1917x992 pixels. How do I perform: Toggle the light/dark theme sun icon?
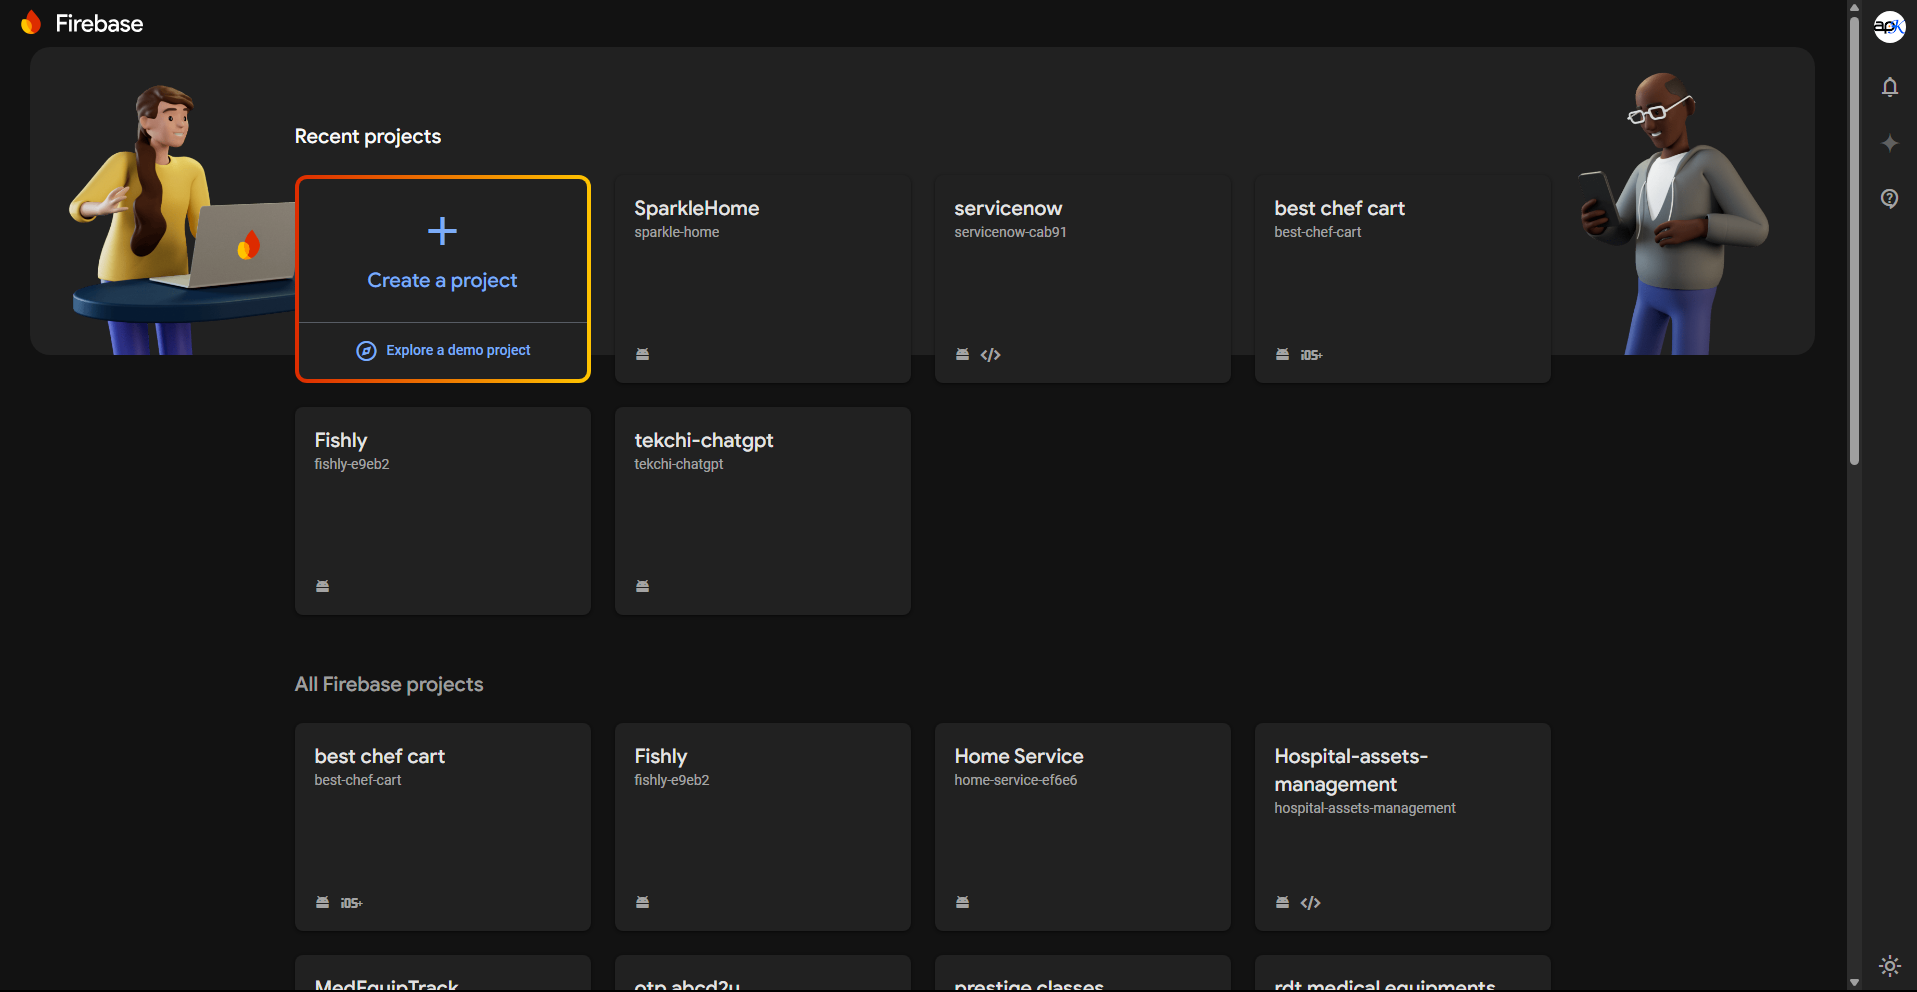(x=1889, y=965)
